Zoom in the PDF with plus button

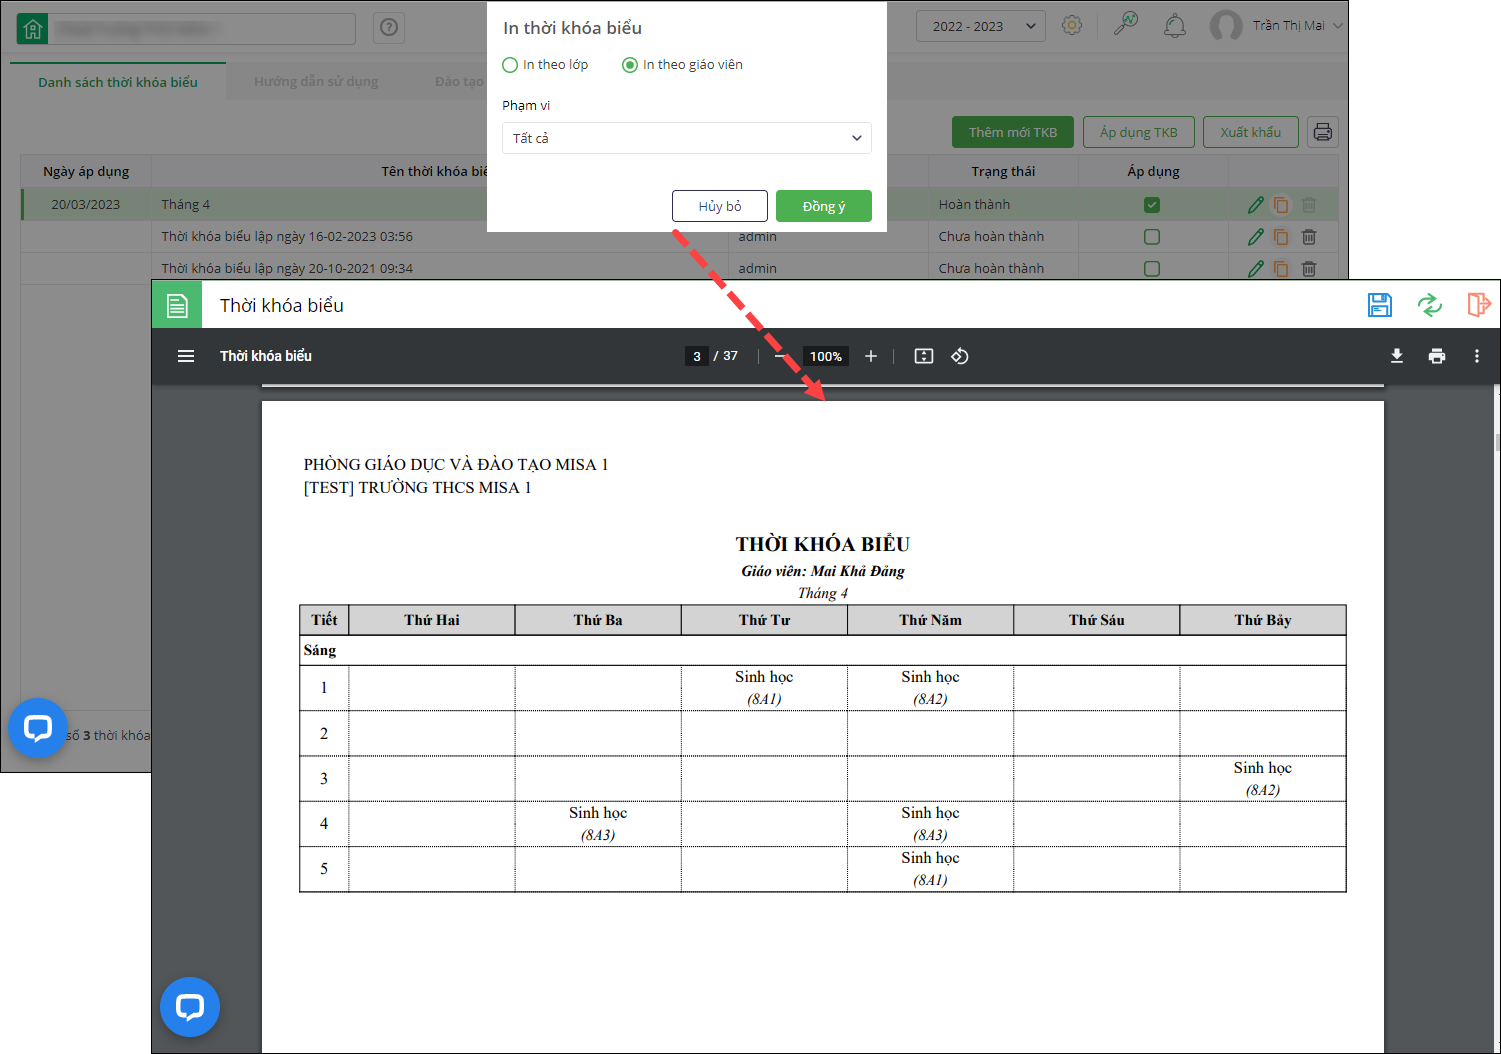coord(871,356)
